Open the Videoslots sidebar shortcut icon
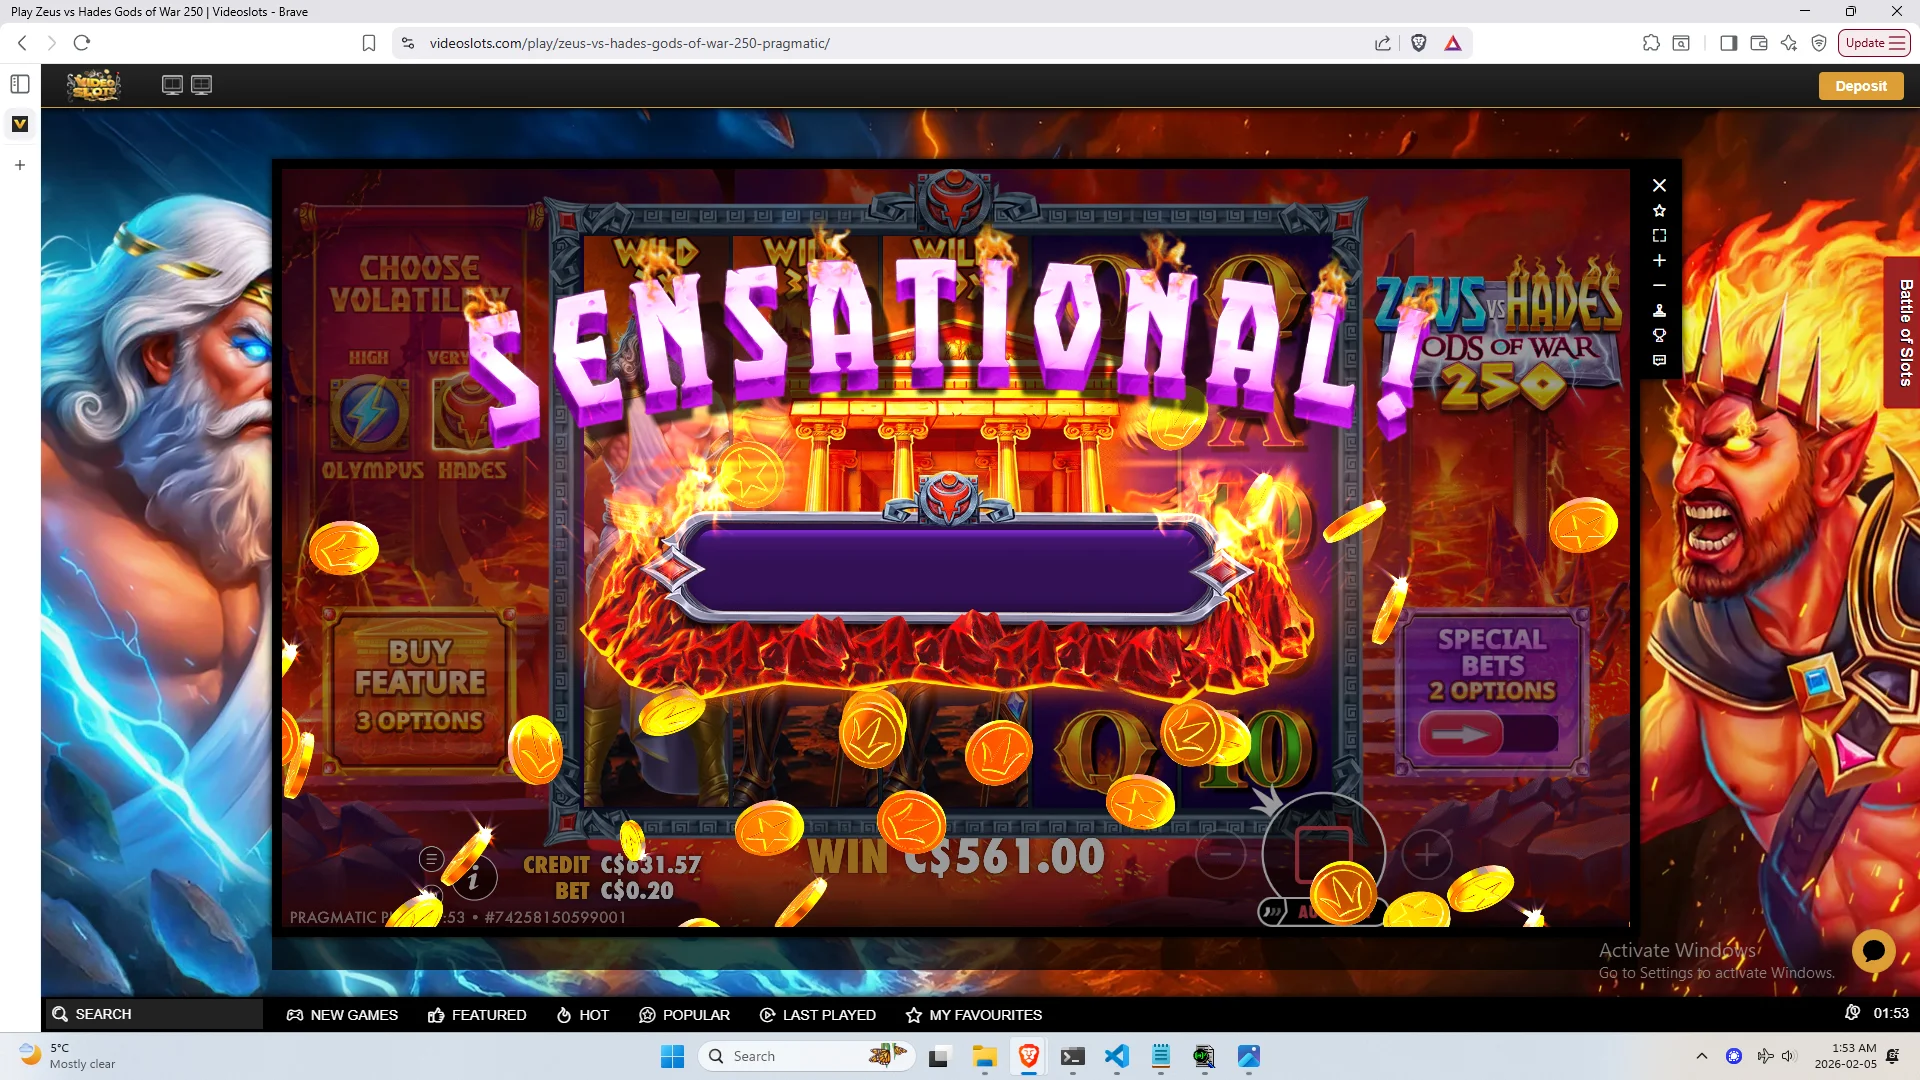This screenshot has width=1920, height=1080. click(20, 124)
